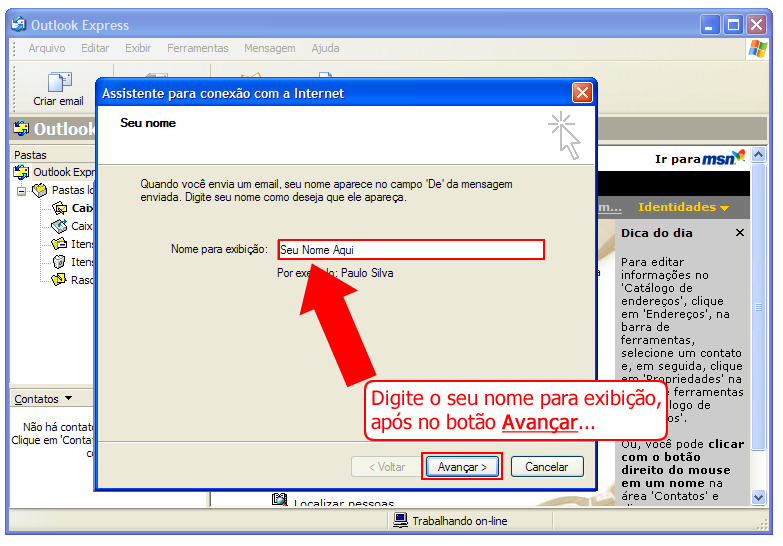
Task: Click the Outlook Express root folder icon
Action: (x=21, y=172)
